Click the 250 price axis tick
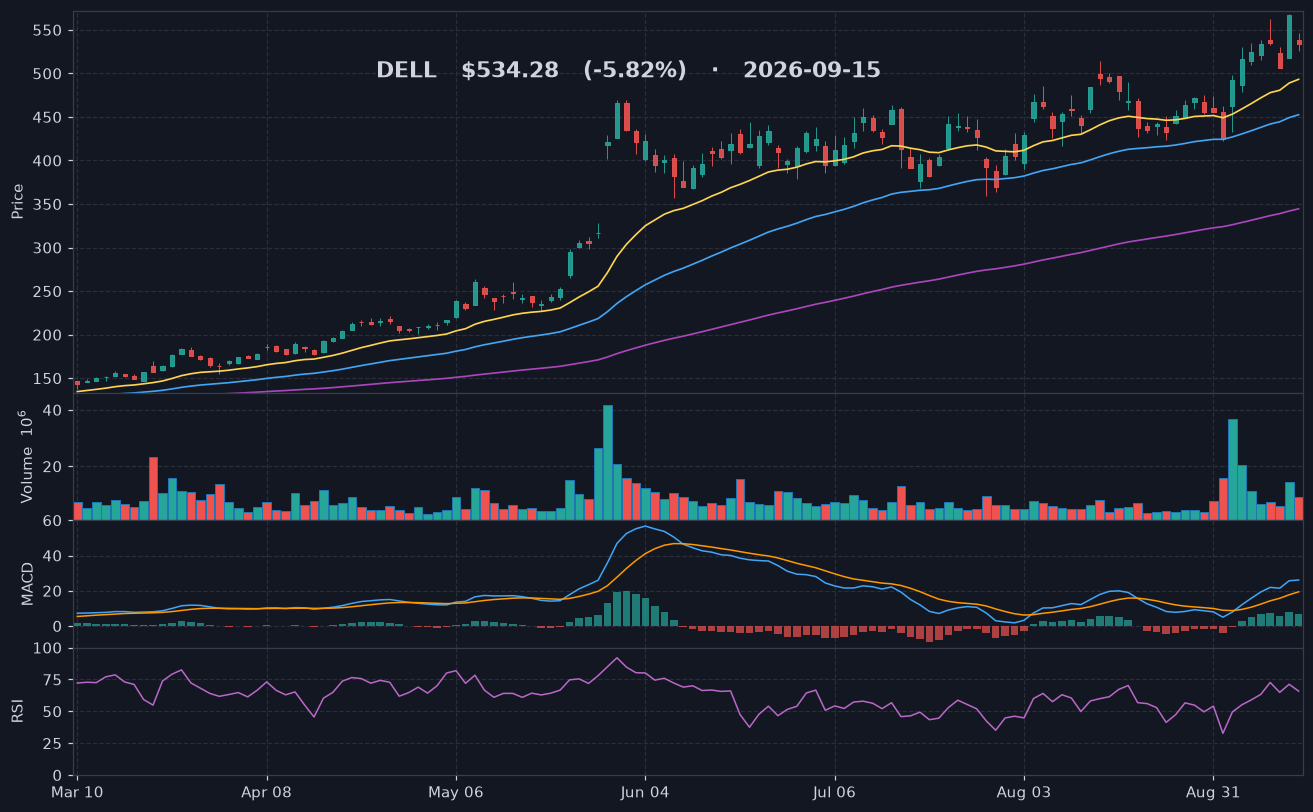This screenshot has height=812, width=1313. (x=49, y=292)
